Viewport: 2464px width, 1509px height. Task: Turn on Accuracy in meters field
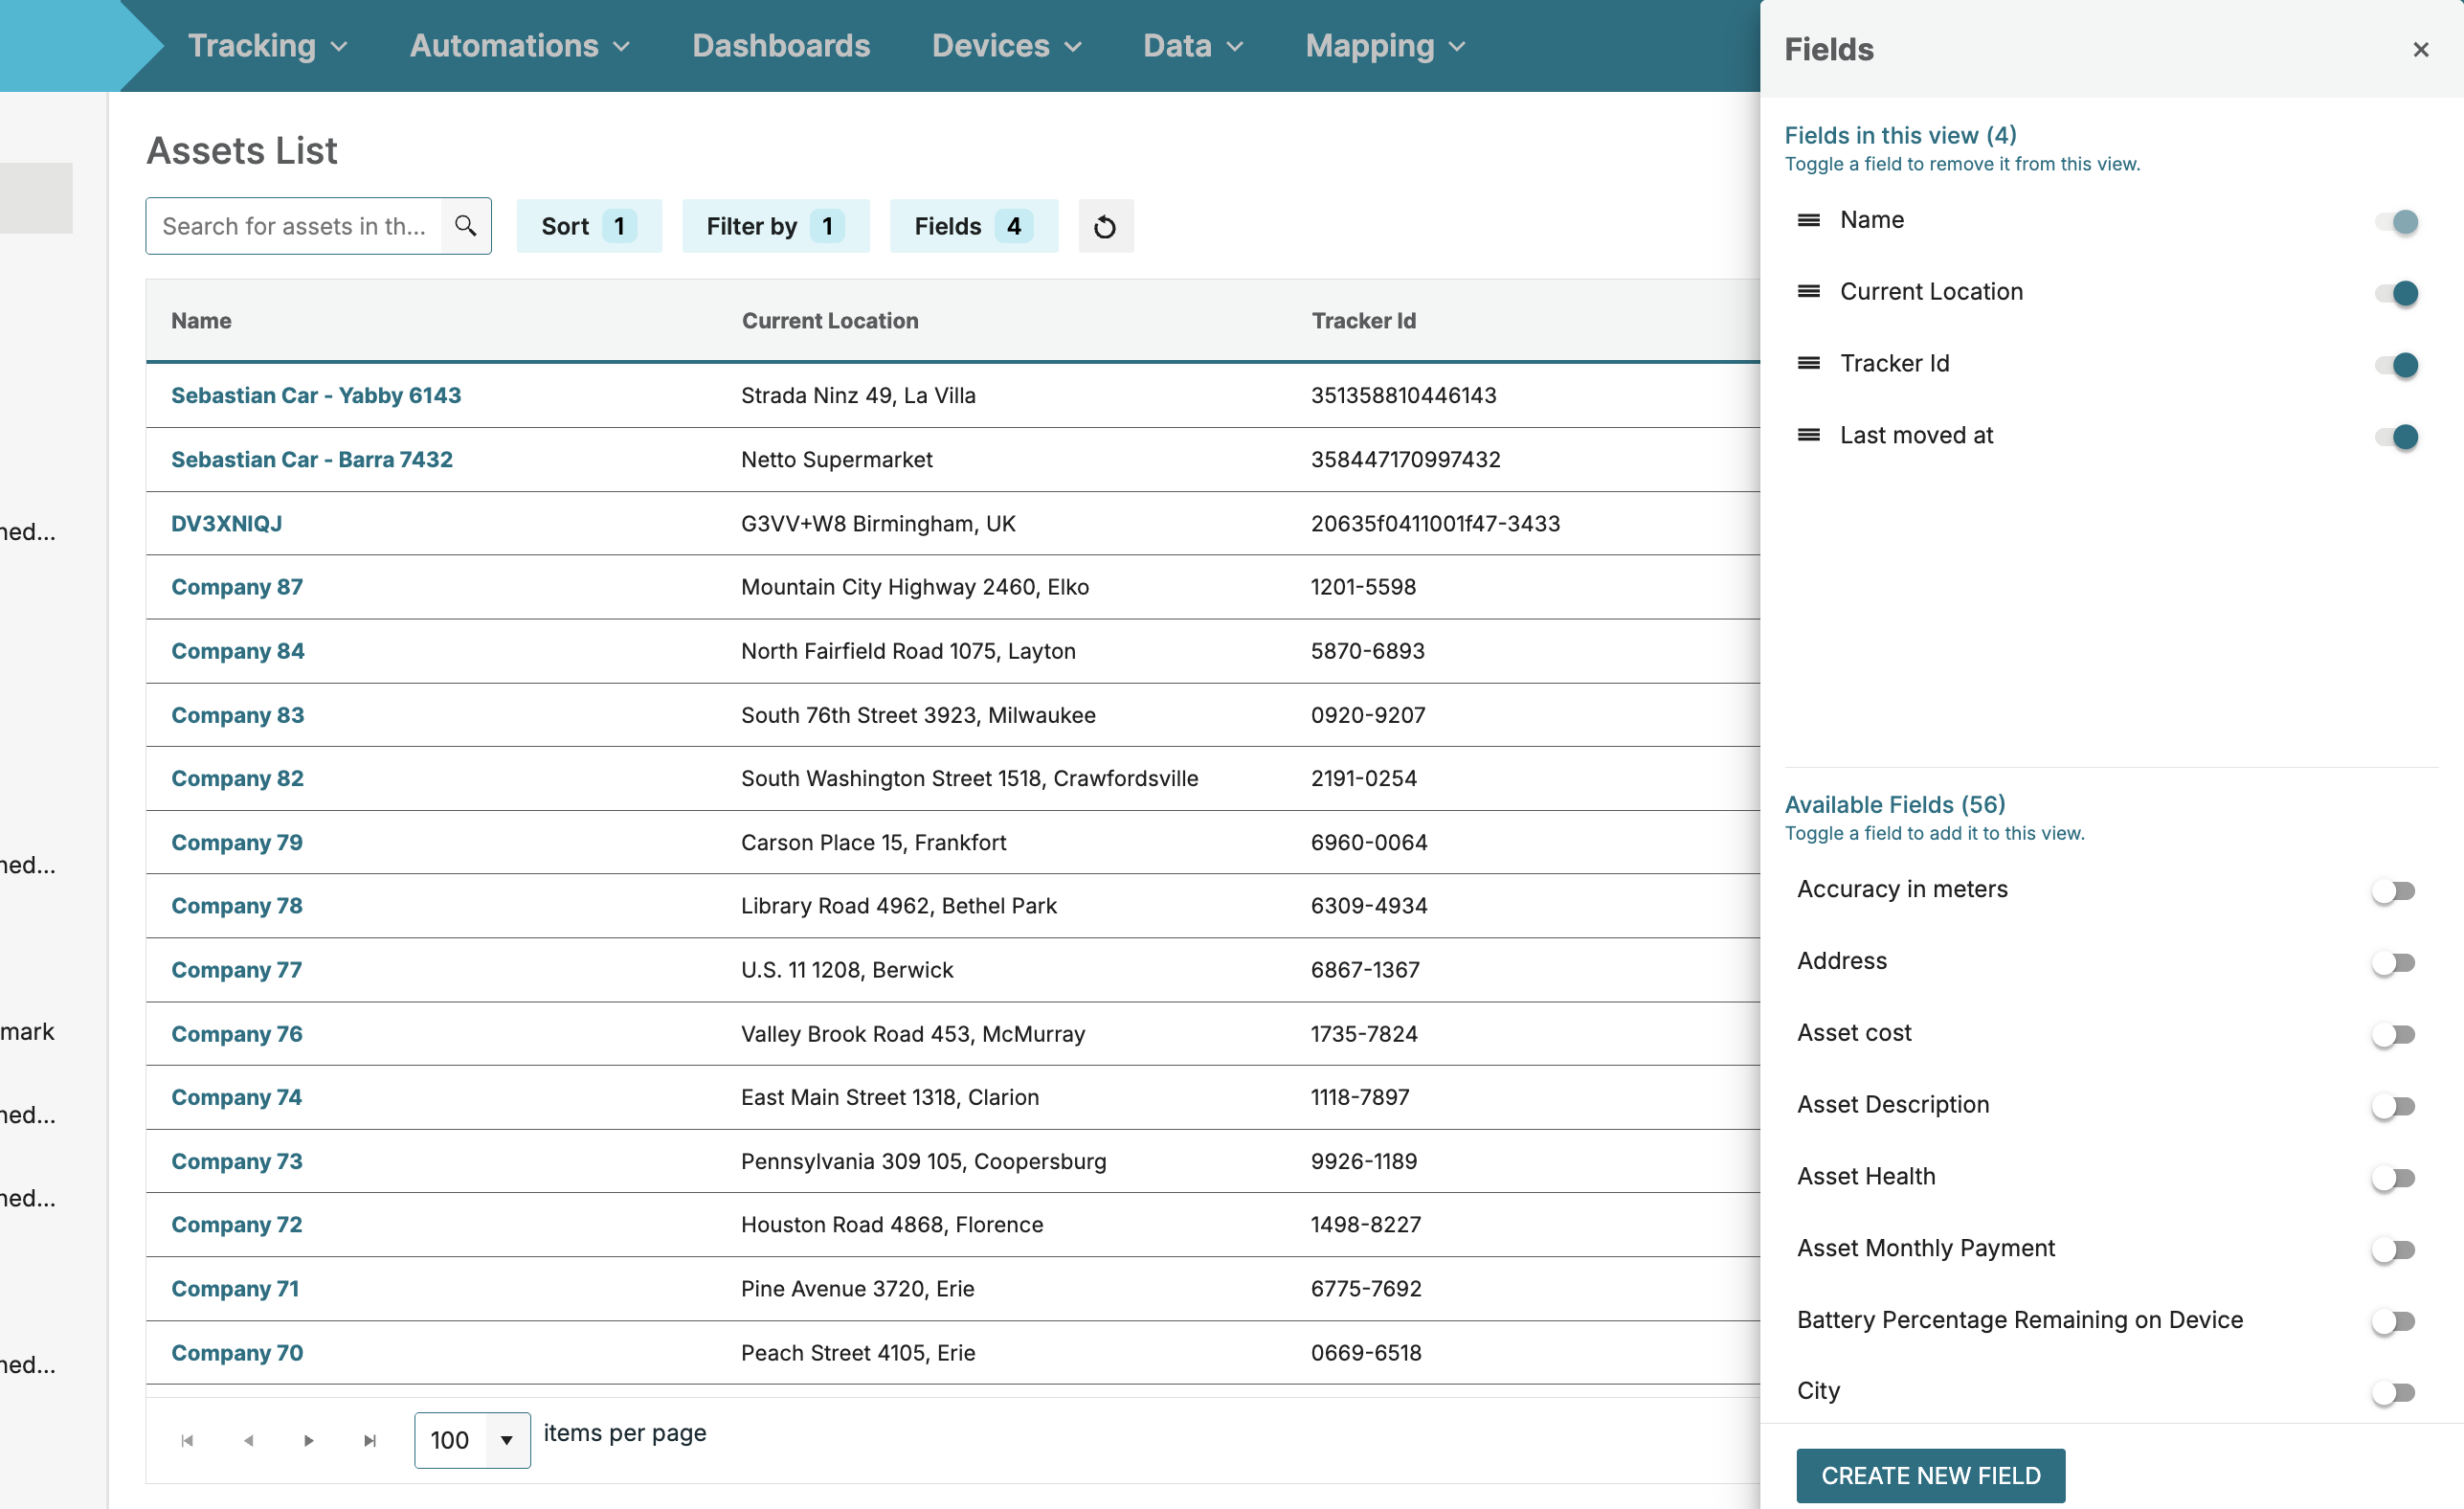point(2394,891)
